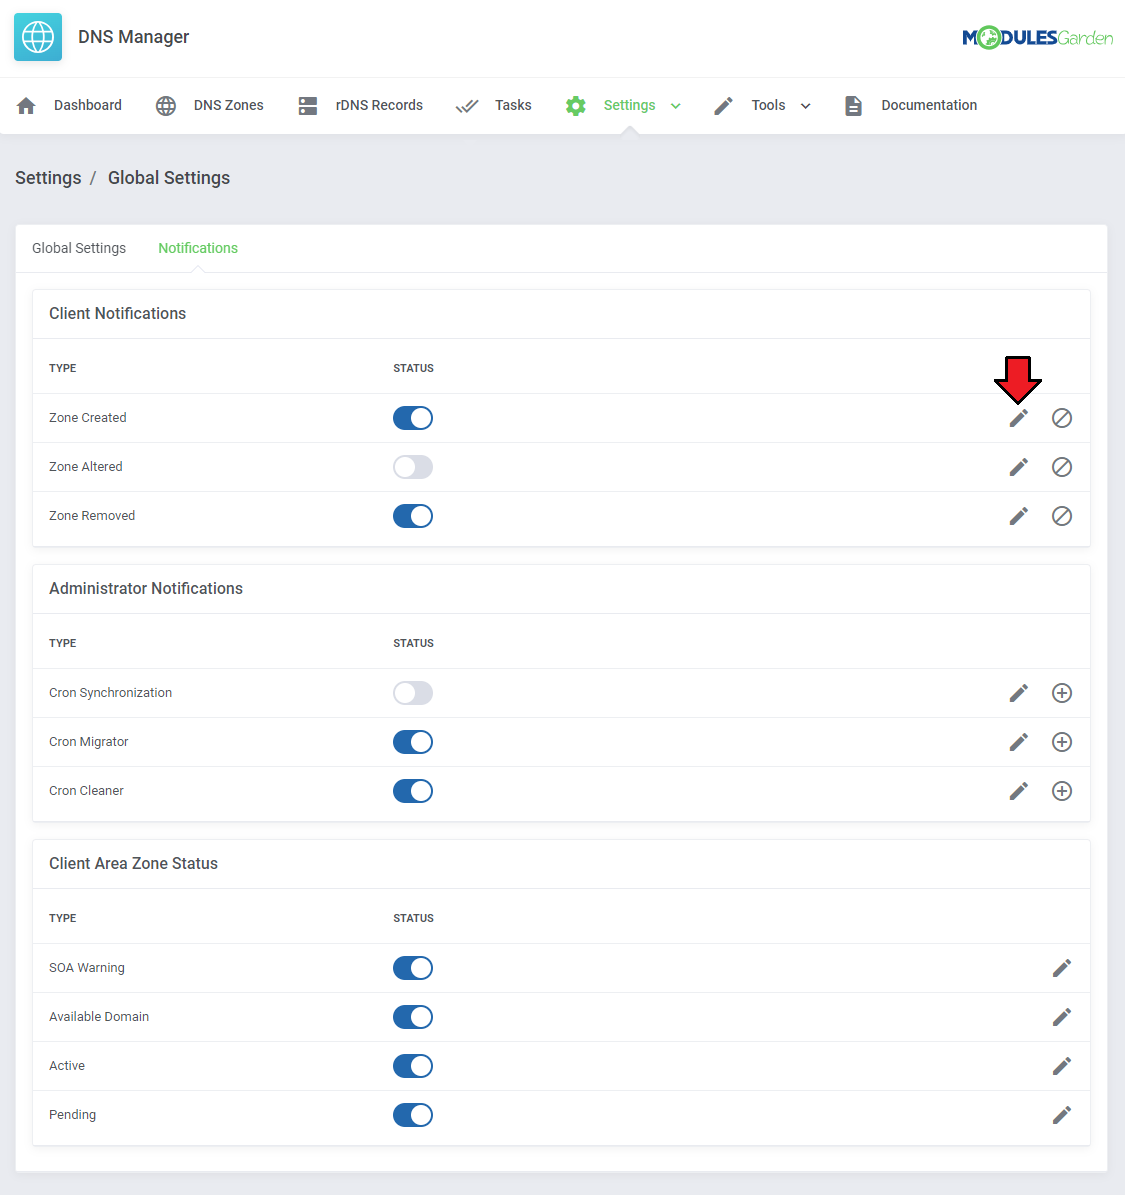The height and width of the screenshot is (1195, 1125).
Task: Open the Tasks page
Action: pos(513,105)
